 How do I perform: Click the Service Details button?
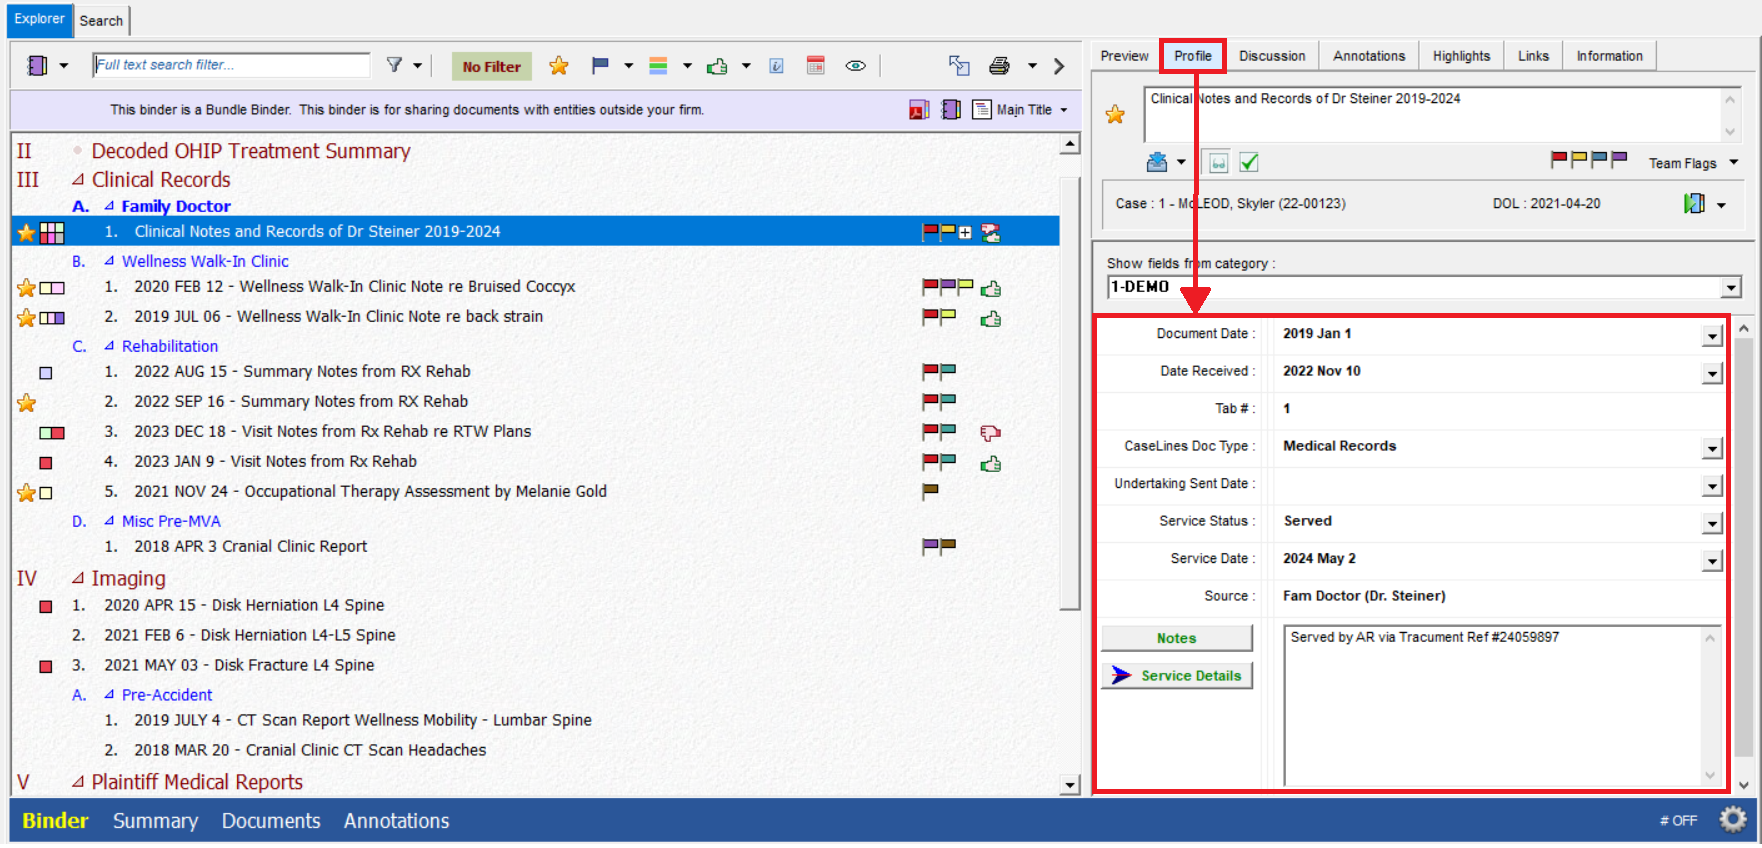coord(1177,676)
